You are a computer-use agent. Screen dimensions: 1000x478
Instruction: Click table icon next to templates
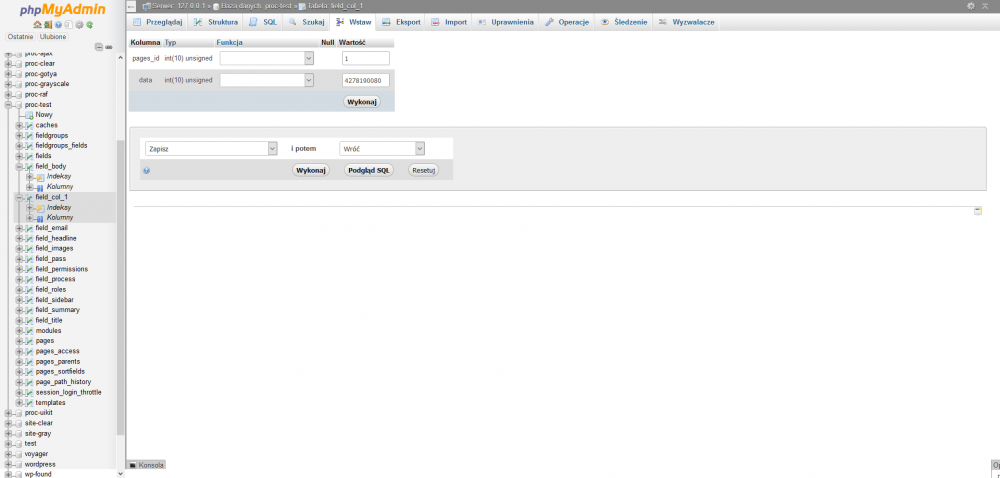[x=29, y=403]
